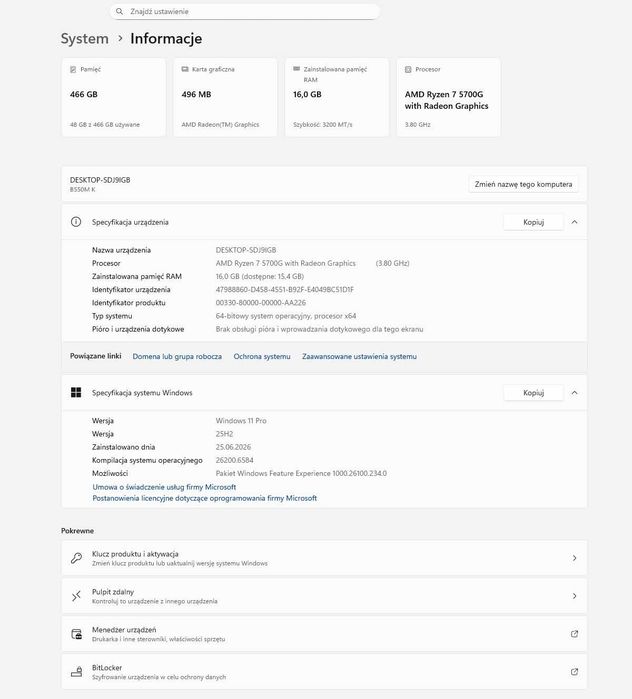Open "Domena lub grupa robocza" link
The image size is (632, 699).
pos(177,357)
